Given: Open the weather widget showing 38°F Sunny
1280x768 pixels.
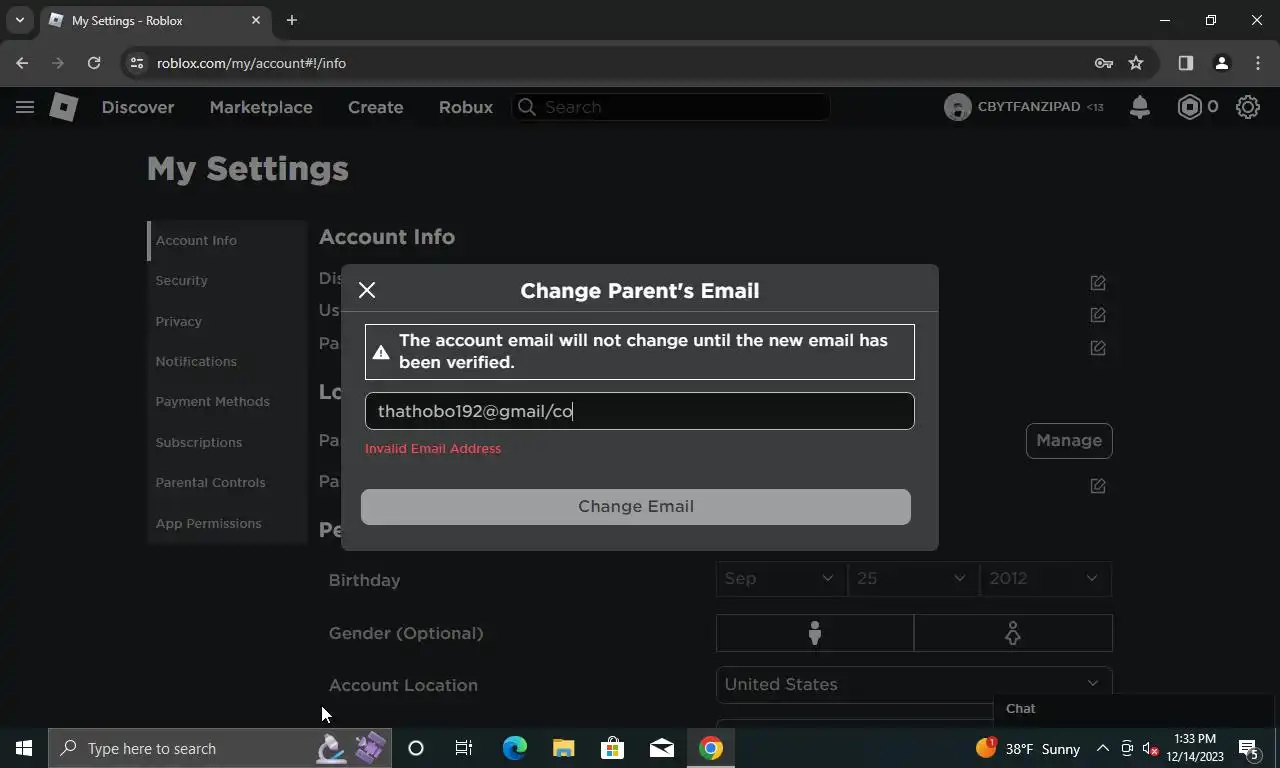Looking at the screenshot, I should [1029, 748].
